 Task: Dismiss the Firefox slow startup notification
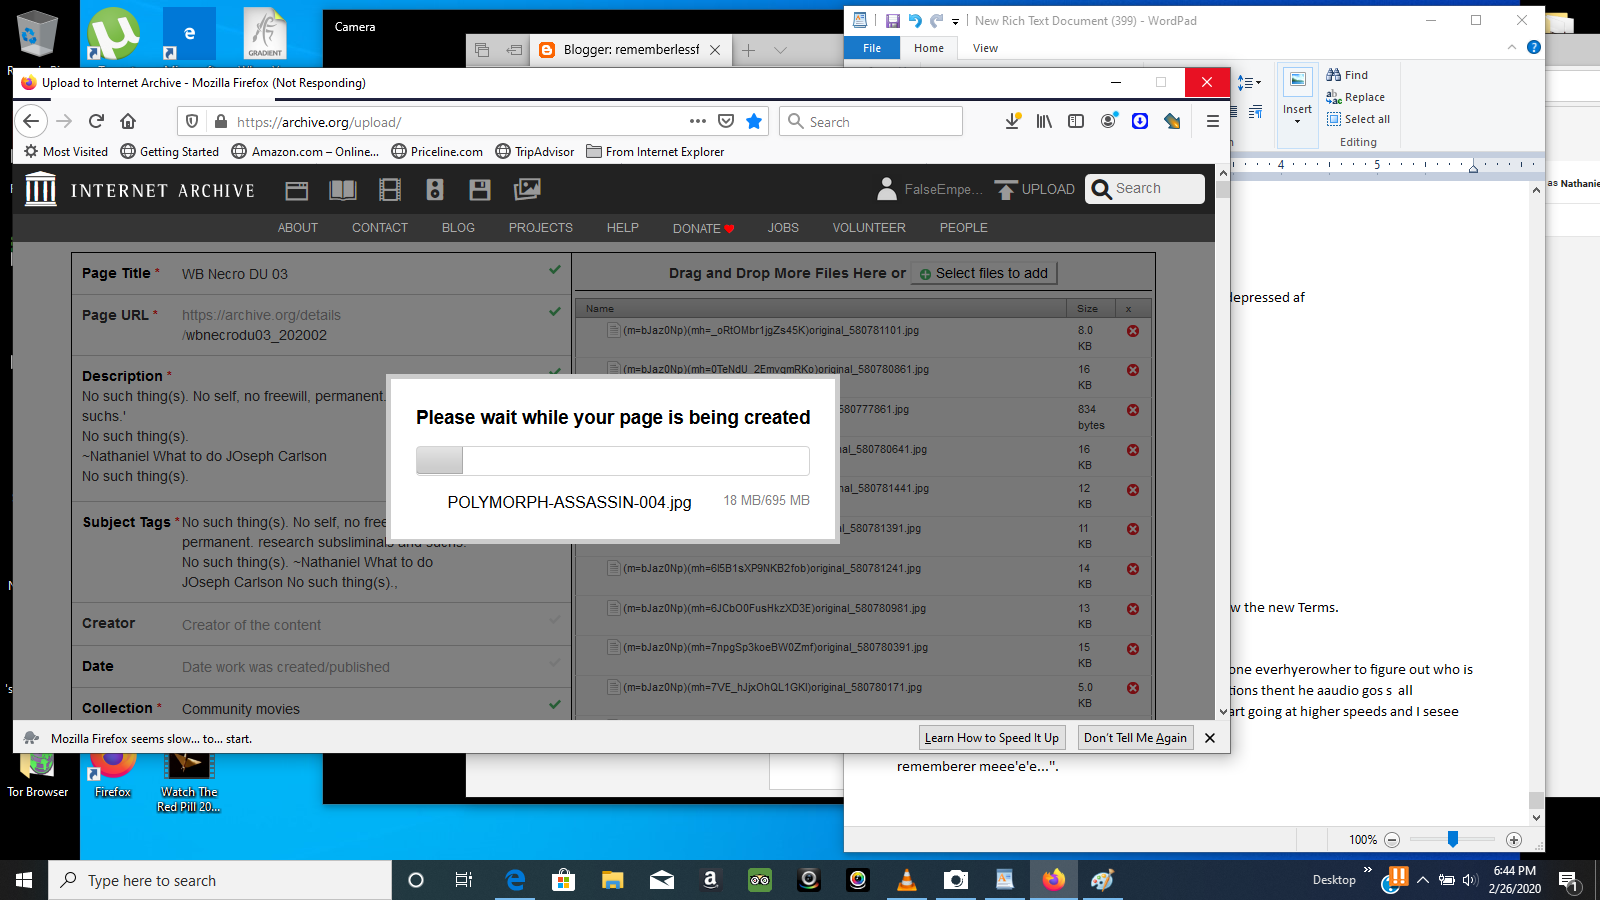1210,738
